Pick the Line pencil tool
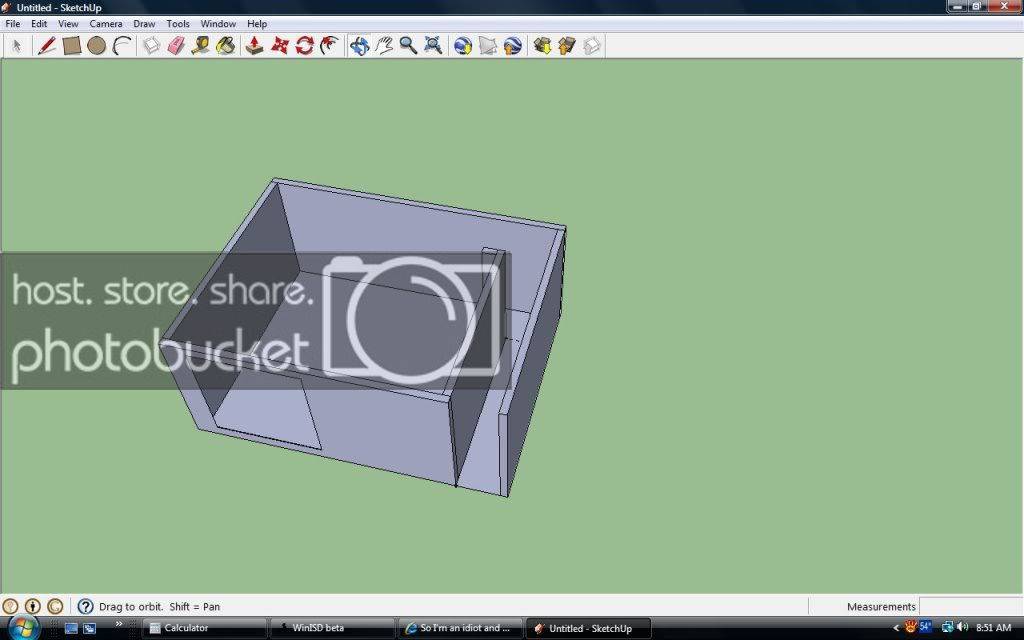1024x640 pixels. pyautogui.click(x=46, y=46)
